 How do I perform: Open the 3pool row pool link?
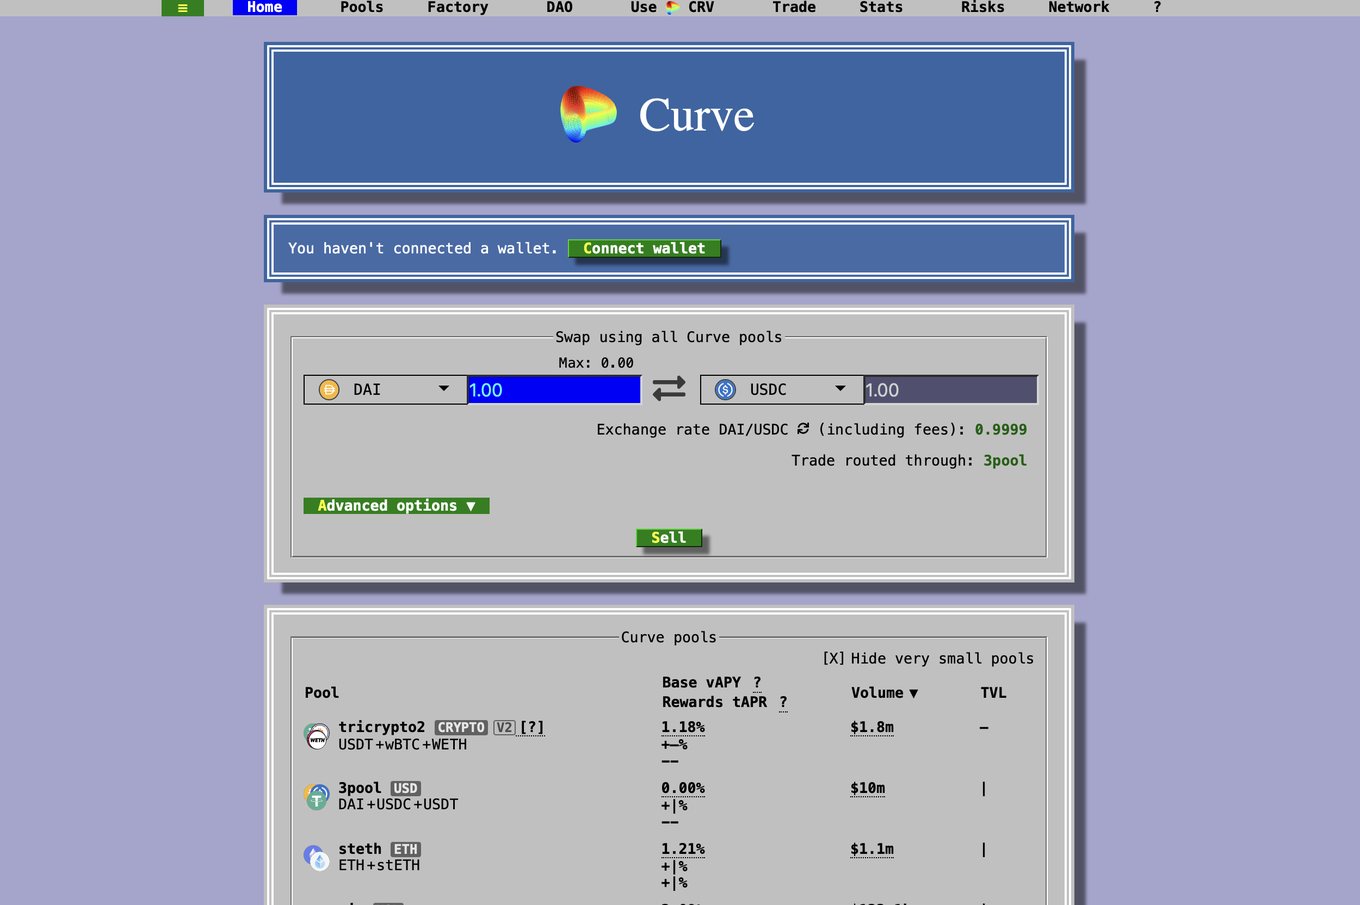(x=360, y=788)
